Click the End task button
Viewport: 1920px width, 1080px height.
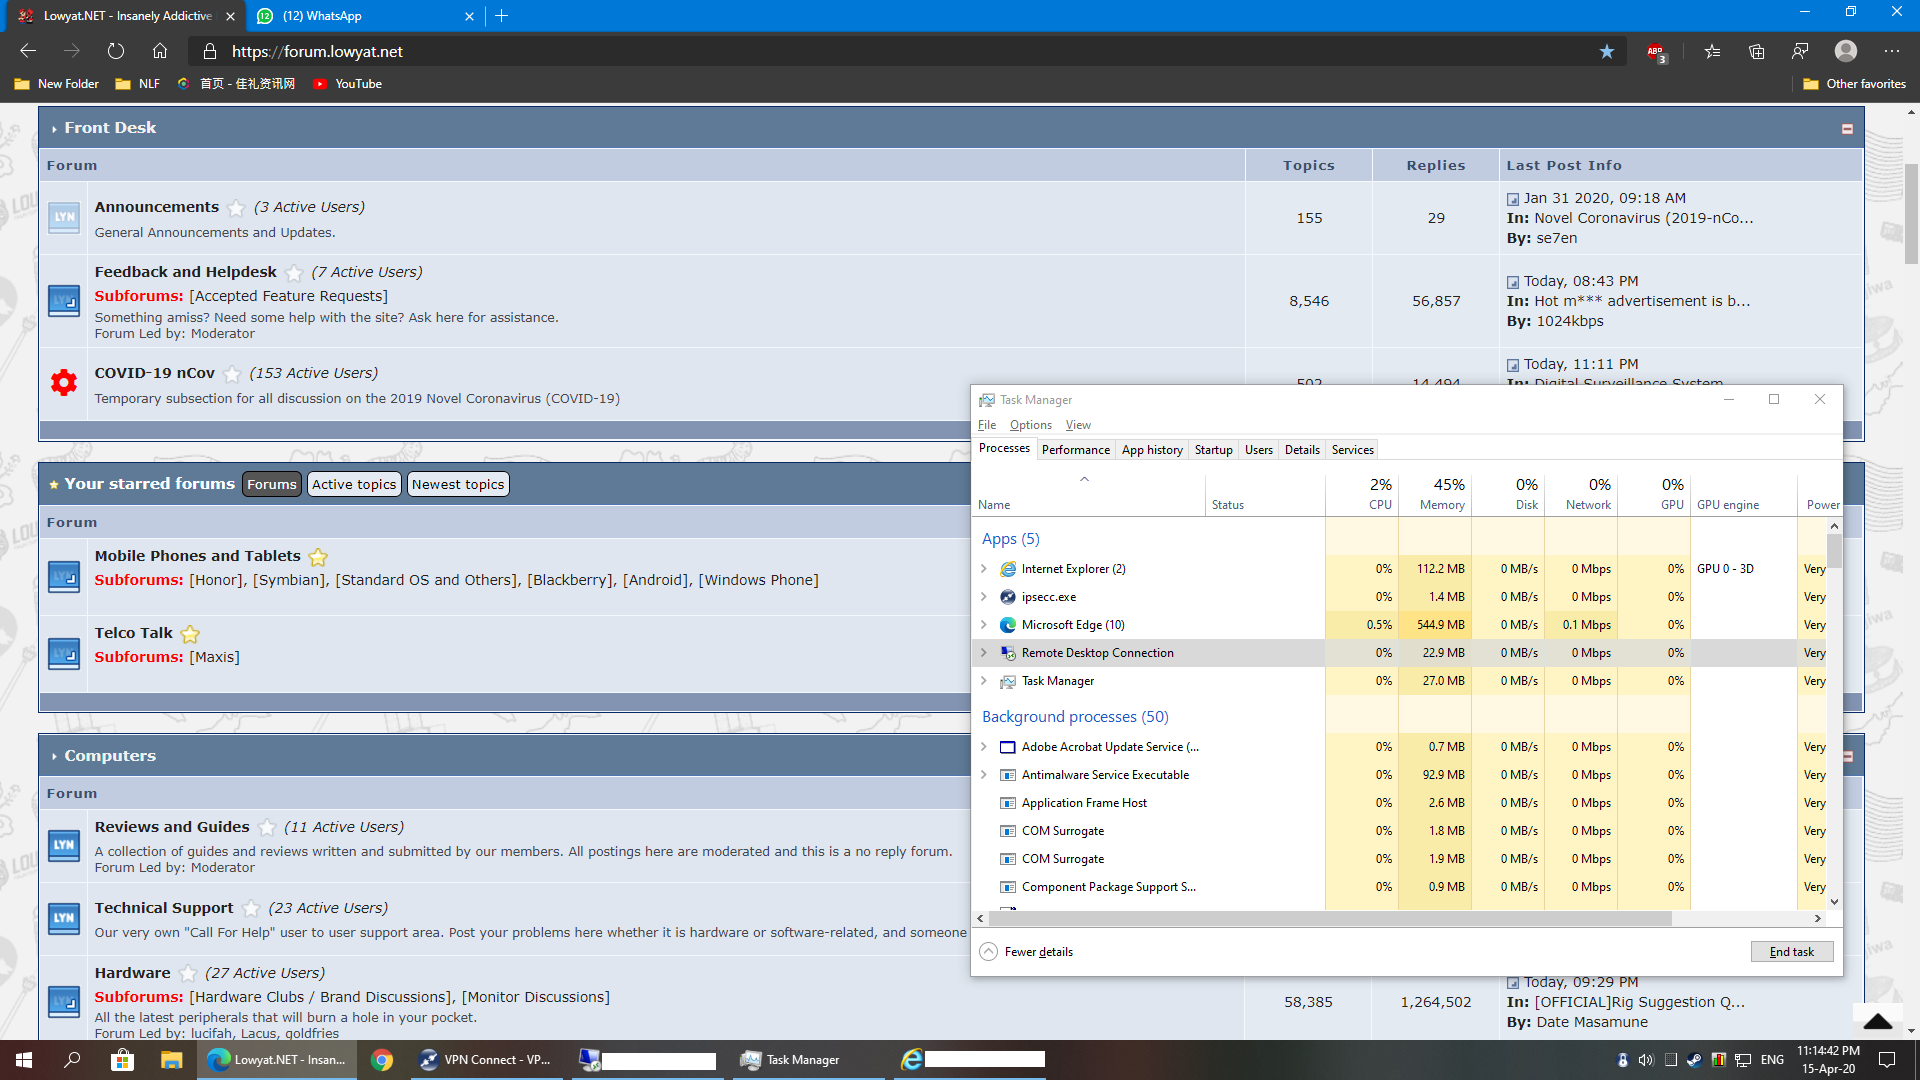click(1791, 952)
